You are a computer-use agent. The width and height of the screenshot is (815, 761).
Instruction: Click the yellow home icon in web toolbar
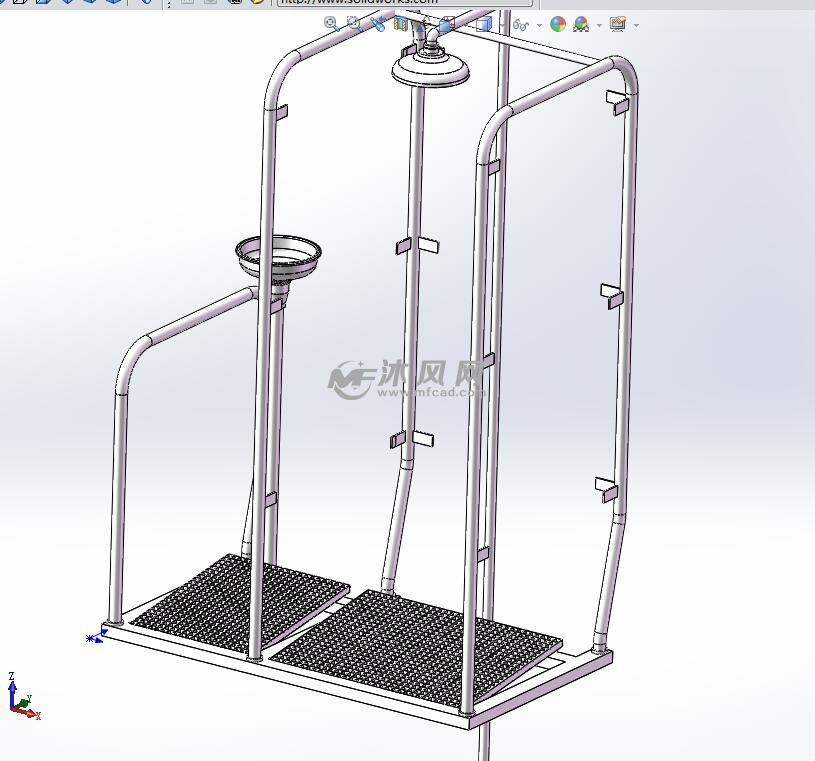coord(258,4)
